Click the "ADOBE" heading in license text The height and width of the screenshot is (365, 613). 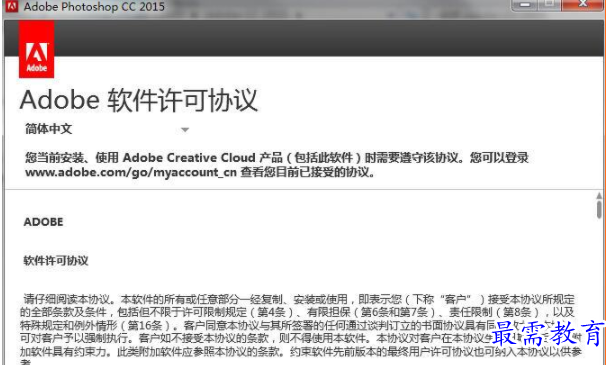click(43, 222)
